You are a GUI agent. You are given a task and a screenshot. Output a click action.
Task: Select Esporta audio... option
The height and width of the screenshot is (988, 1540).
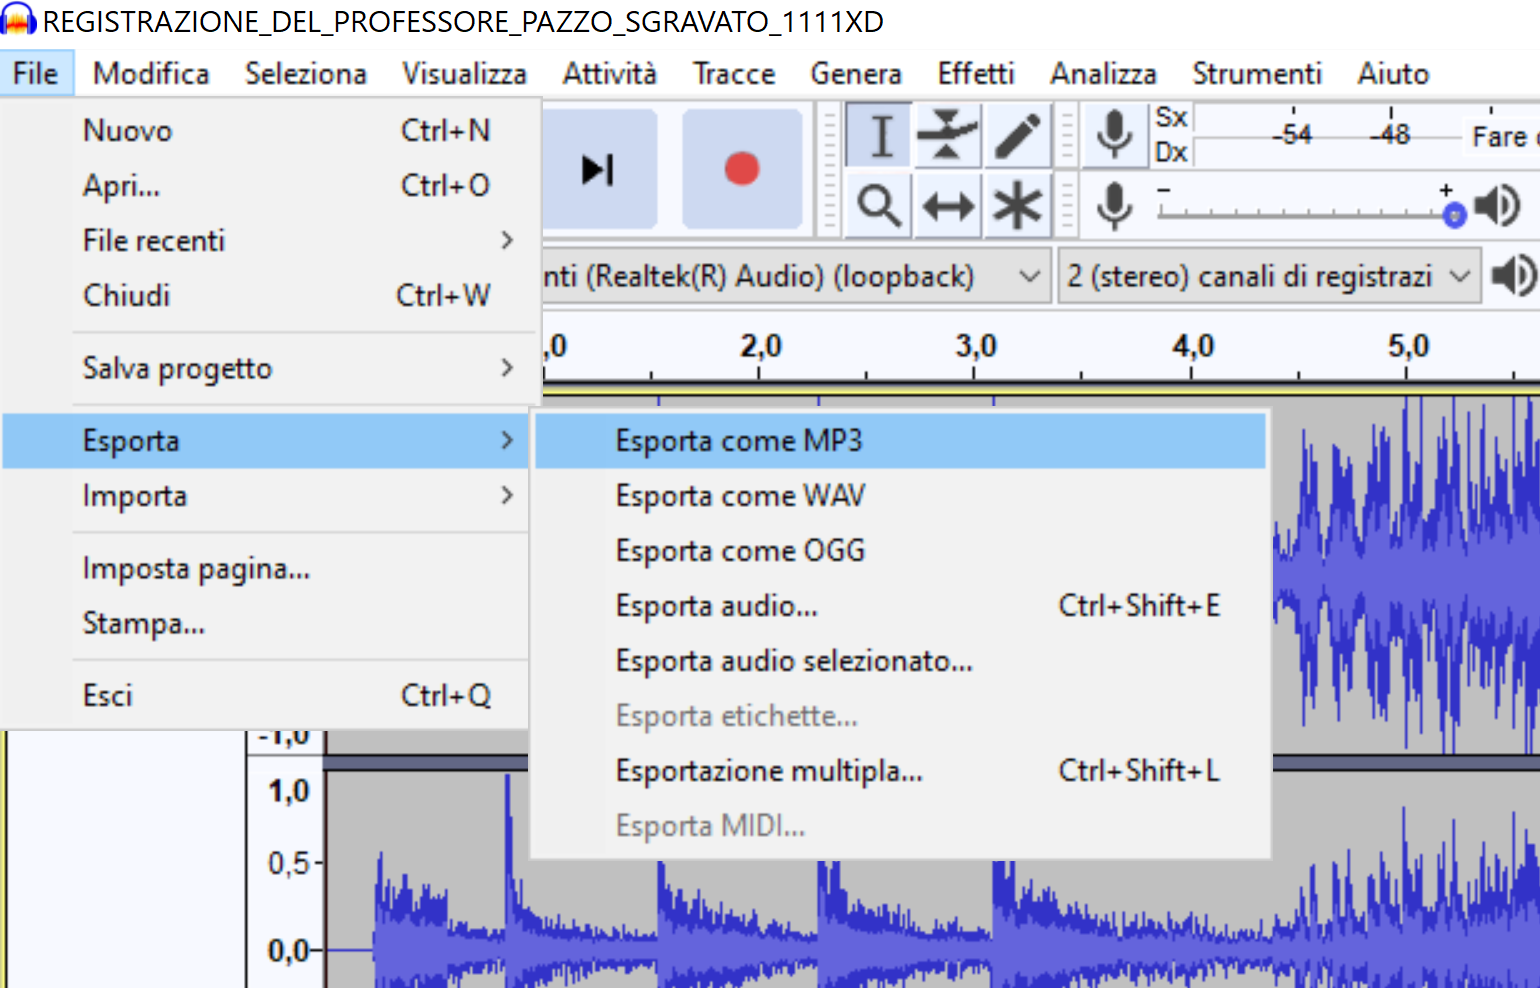coord(901,606)
